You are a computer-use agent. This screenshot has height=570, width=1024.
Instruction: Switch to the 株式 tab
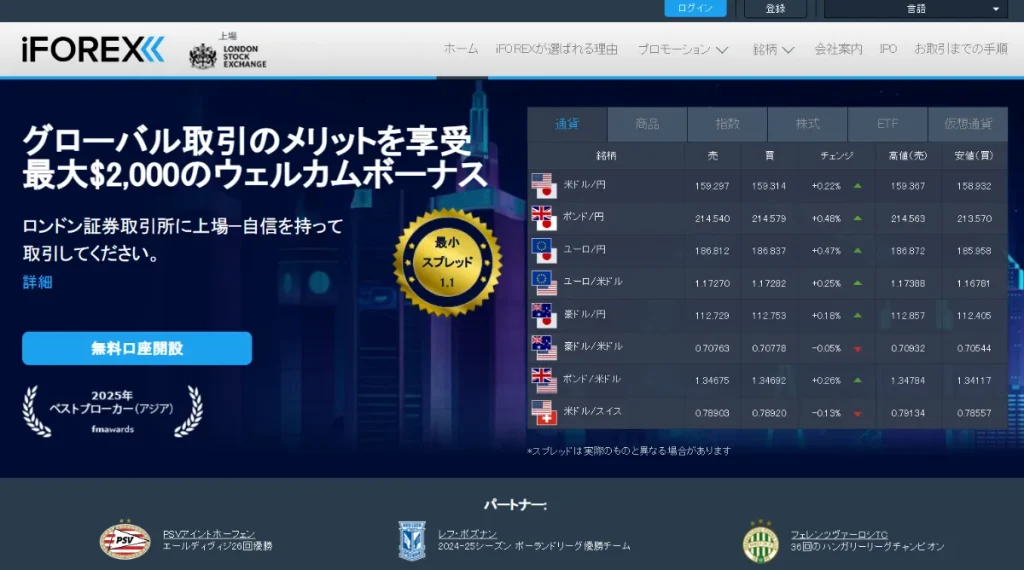808,124
